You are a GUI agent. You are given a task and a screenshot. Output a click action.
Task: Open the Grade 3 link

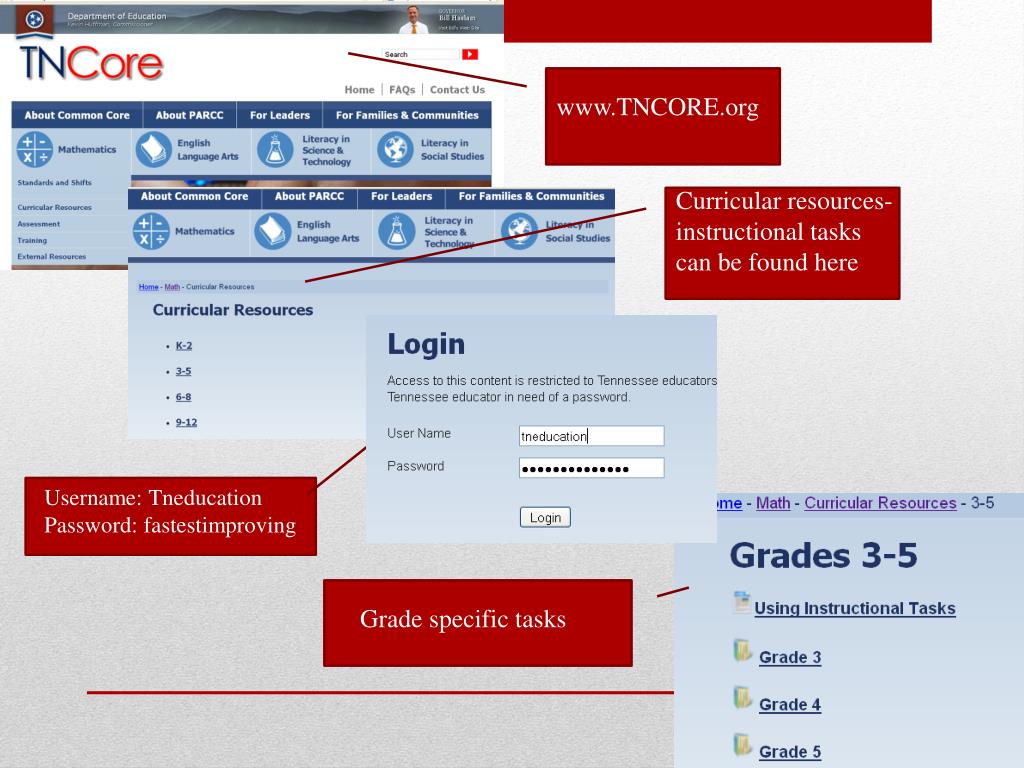(790, 657)
